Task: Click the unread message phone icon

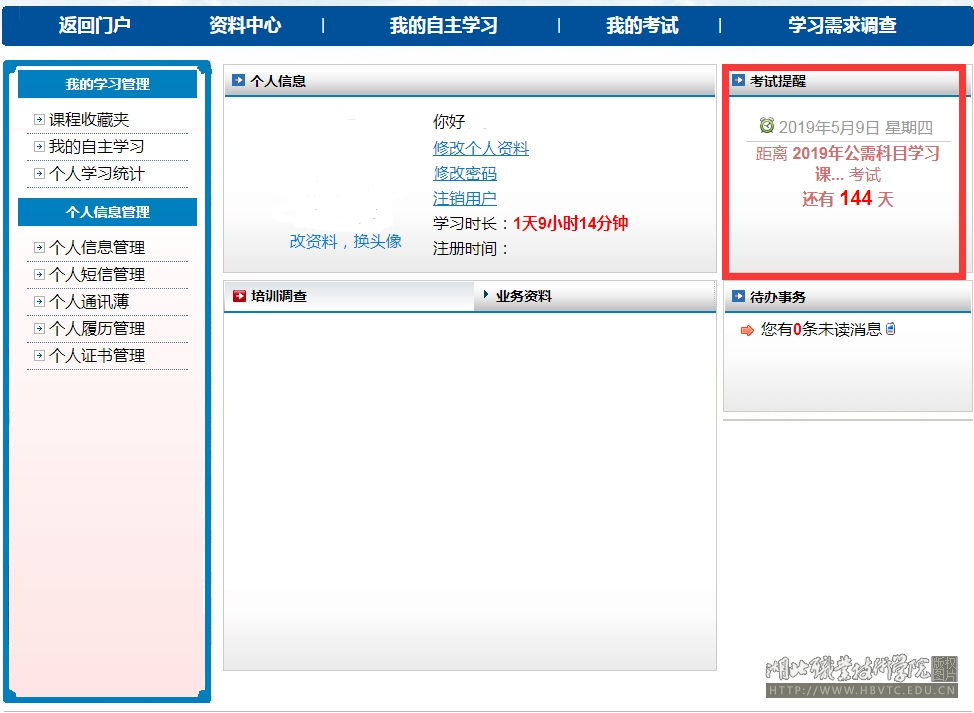Action: click(x=891, y=329)
